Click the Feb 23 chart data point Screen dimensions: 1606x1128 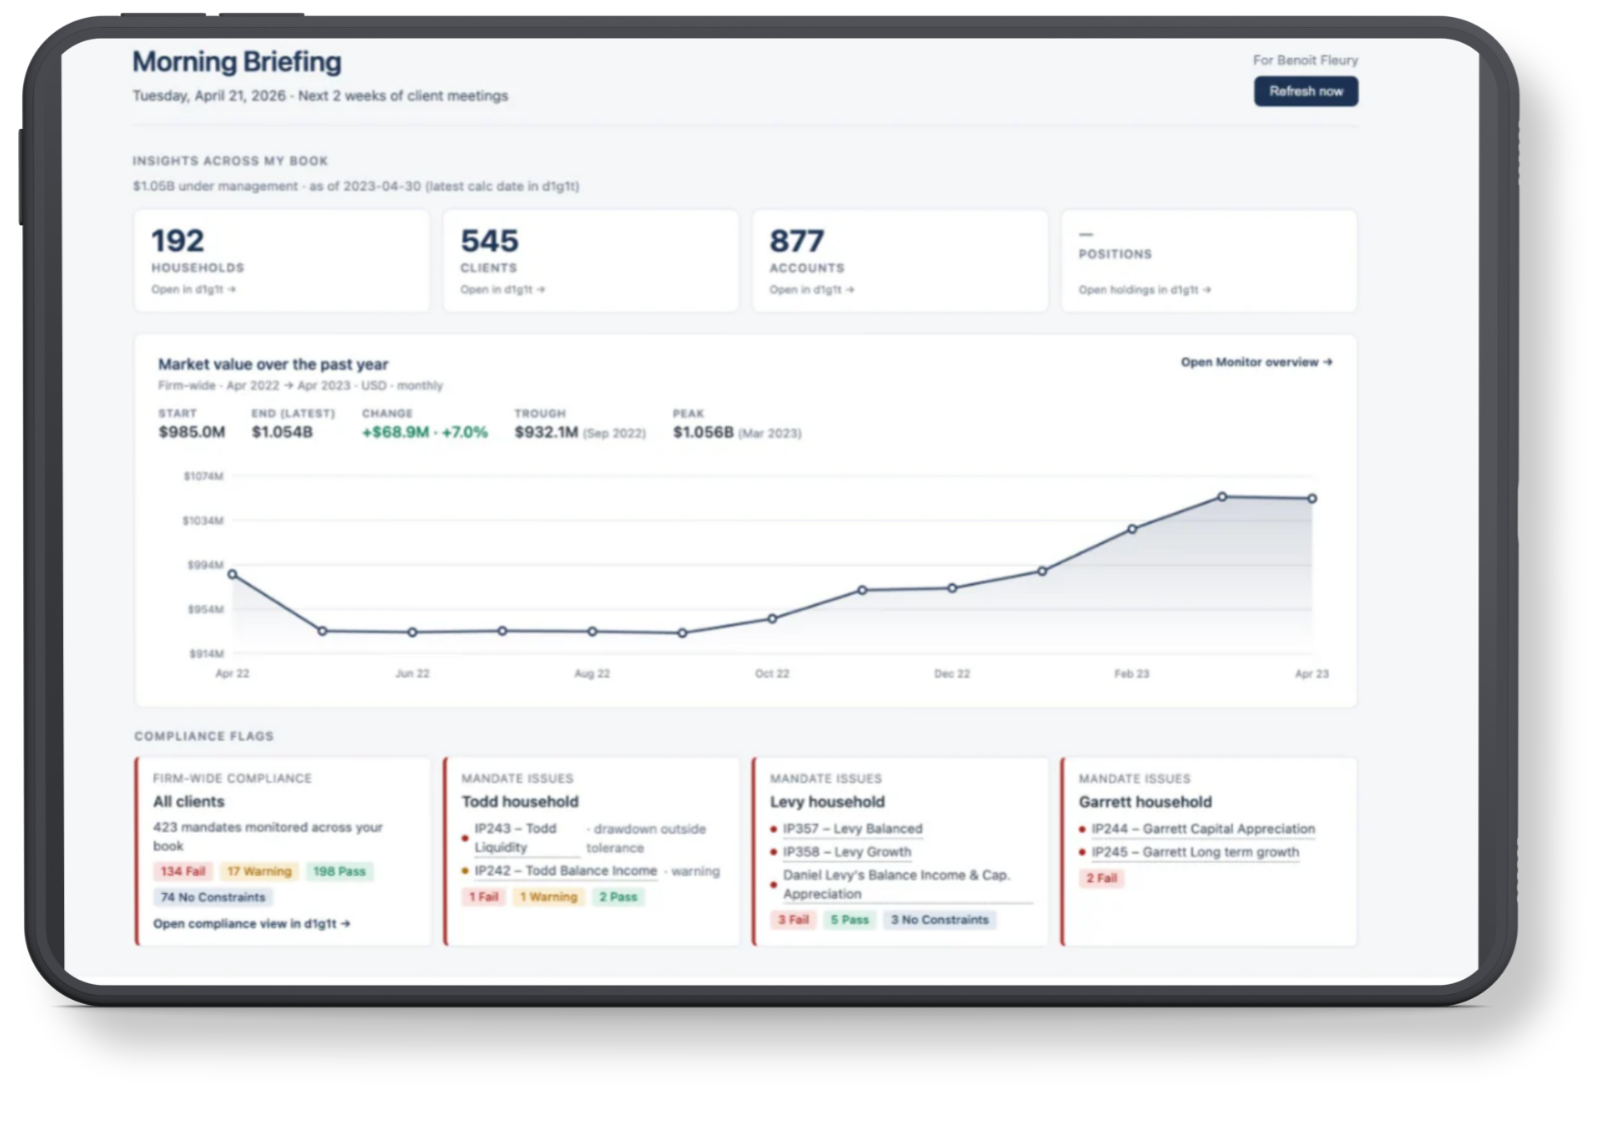click(x=1132, y=529)
